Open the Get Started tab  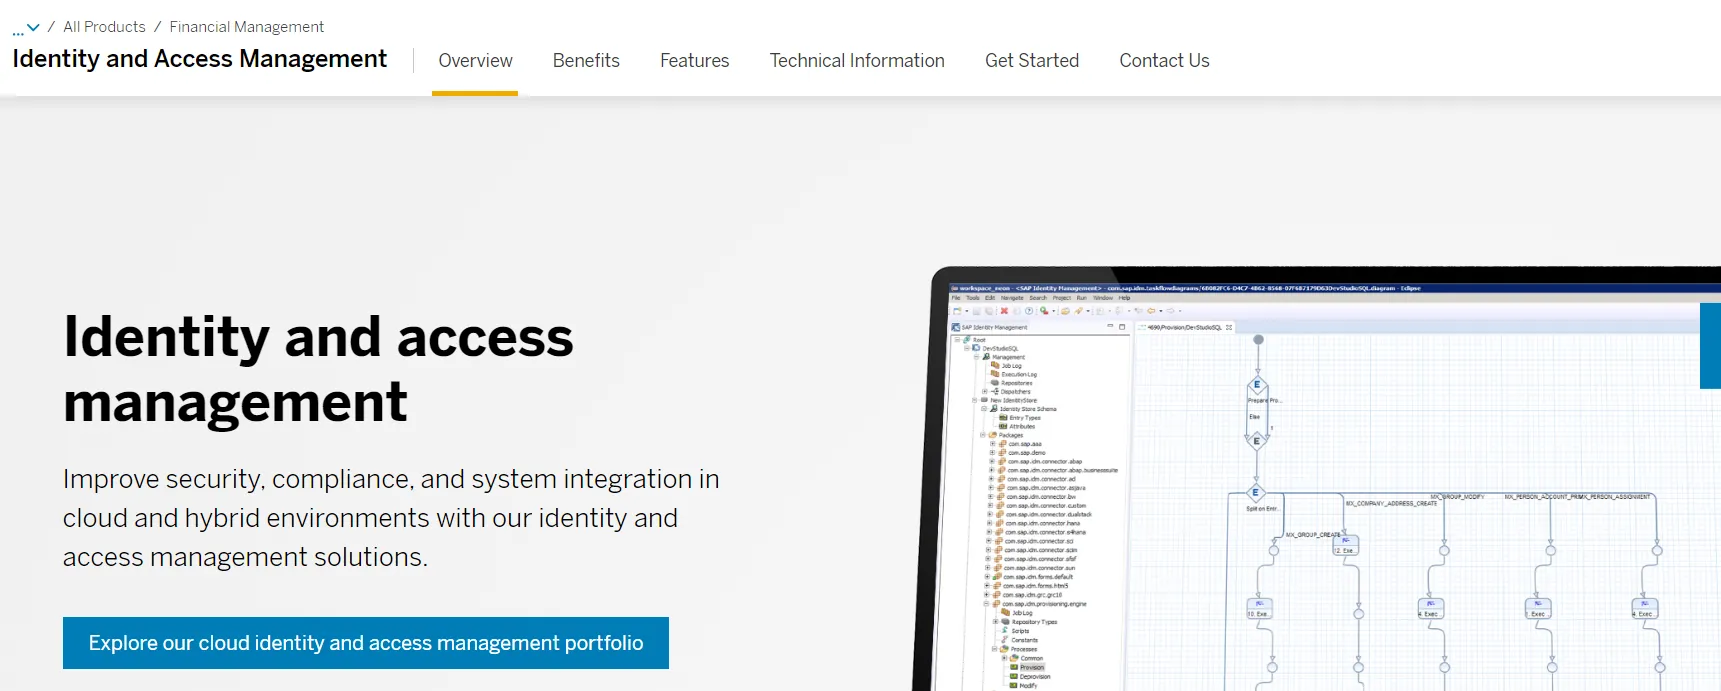(1032, 61)
